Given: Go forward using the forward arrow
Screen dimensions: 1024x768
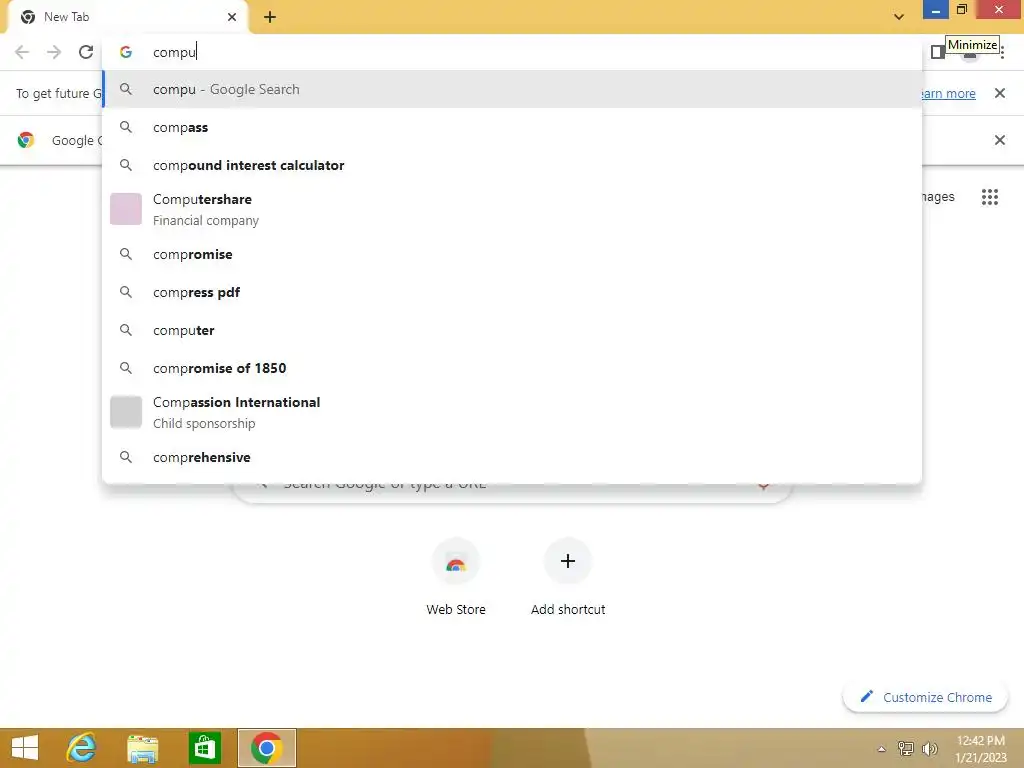Looking at the screenshot, I should (54, 52).
